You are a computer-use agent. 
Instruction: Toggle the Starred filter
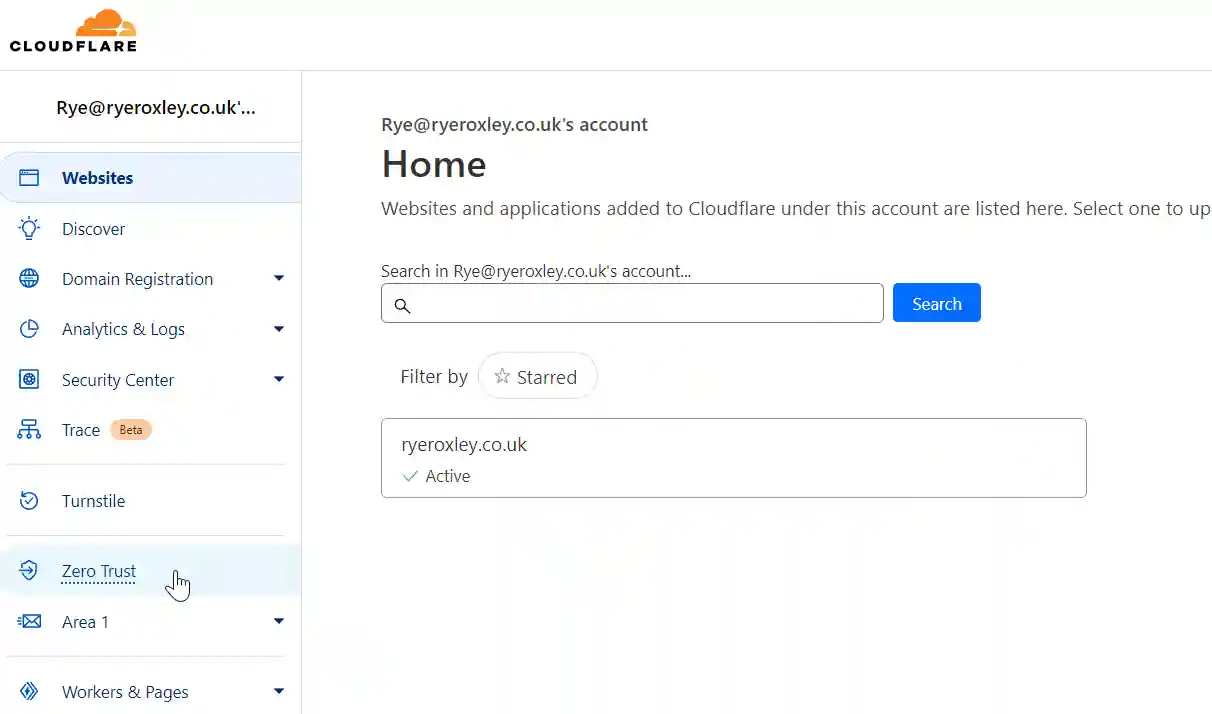[x=537, y=376]
